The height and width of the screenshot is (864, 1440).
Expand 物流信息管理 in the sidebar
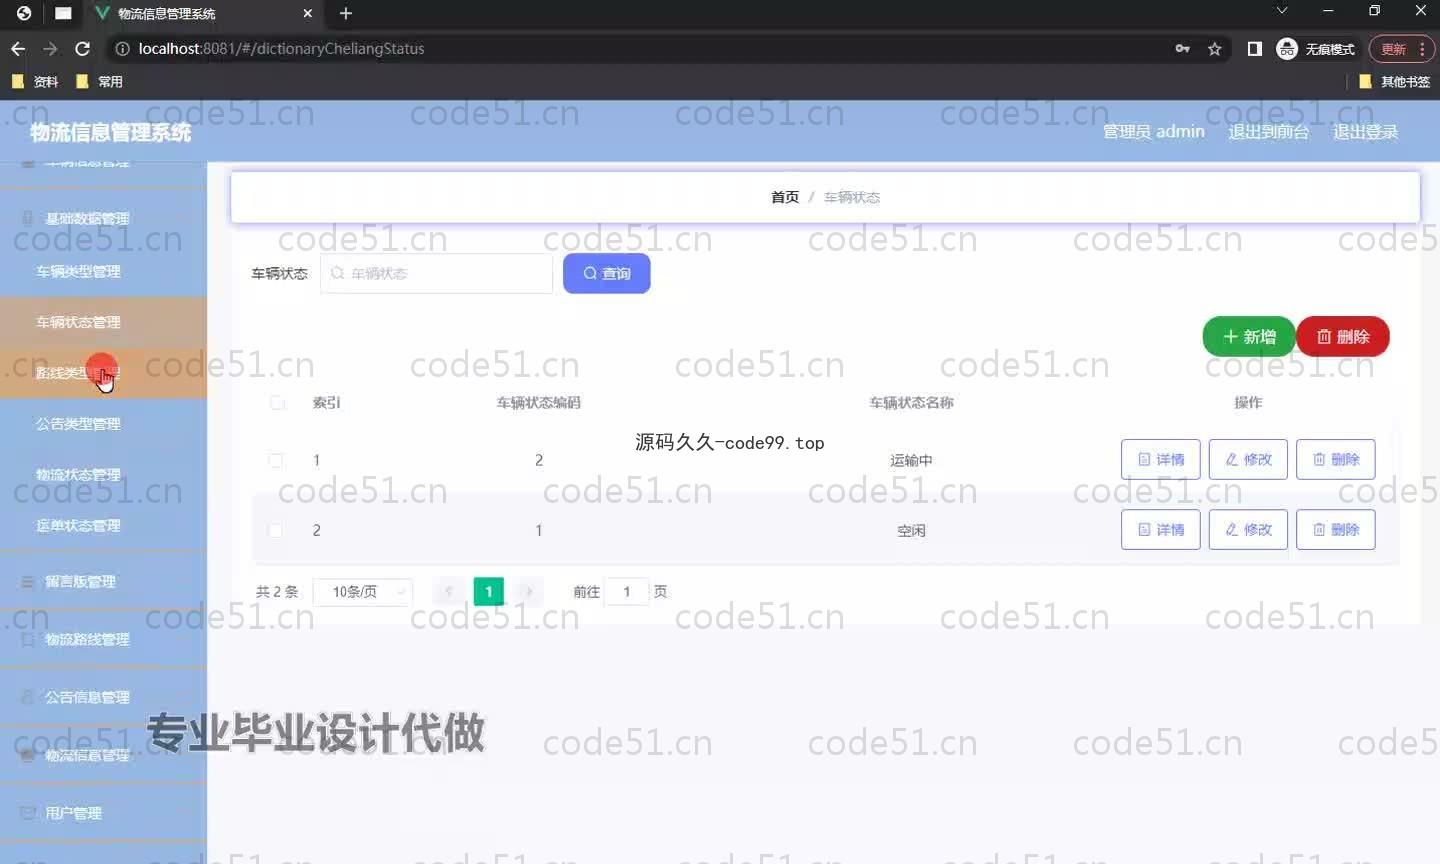[103, 755]
